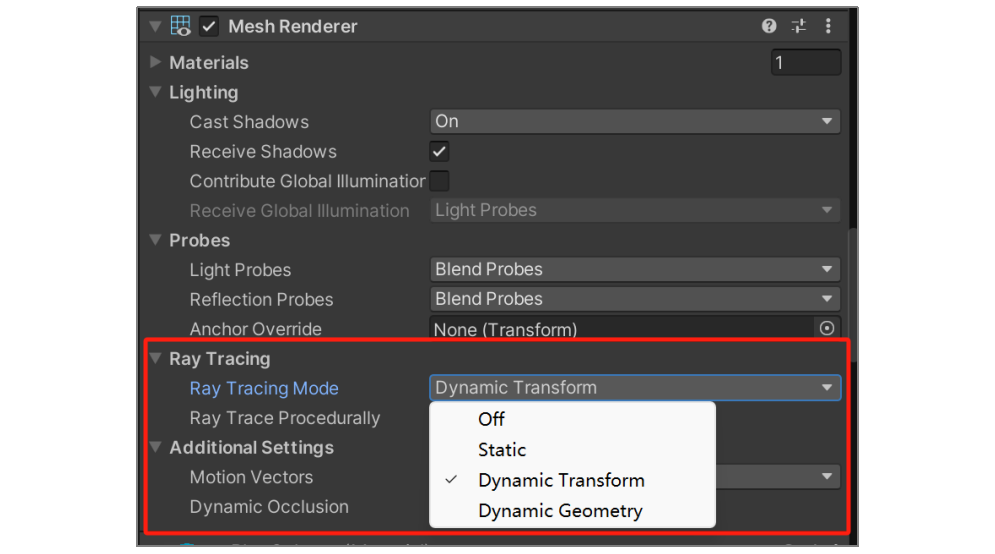Click the Mesh Renderer component icon

click(x=180, y=26)
